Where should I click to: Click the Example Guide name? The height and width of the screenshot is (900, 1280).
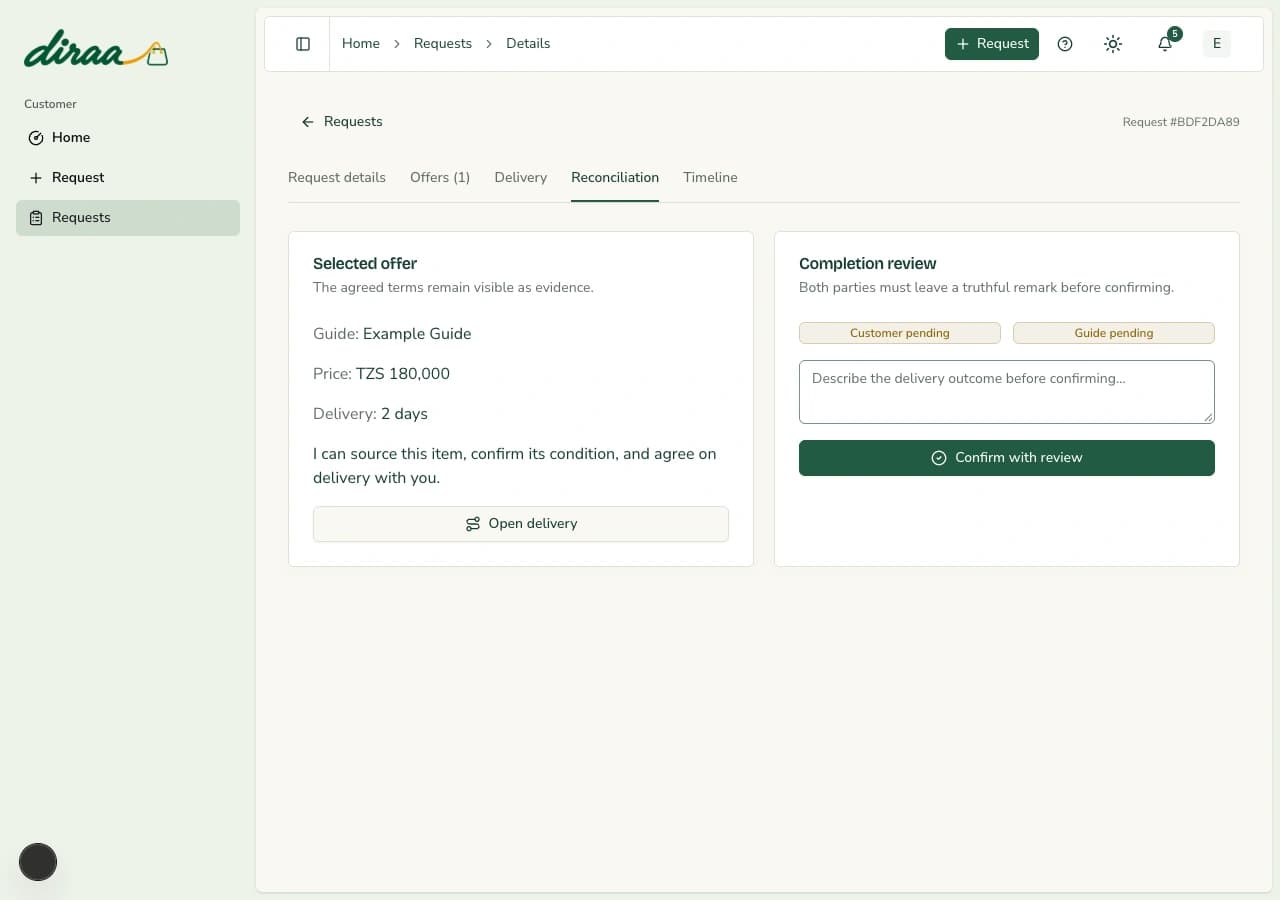[417, 334]
